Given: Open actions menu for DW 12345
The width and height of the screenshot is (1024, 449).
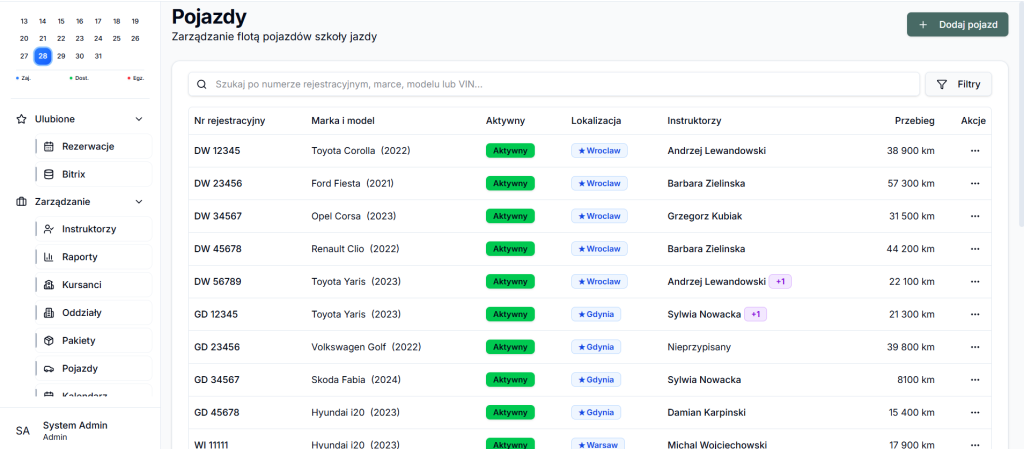Looking at the screenshot, I should tap(975, 151).
